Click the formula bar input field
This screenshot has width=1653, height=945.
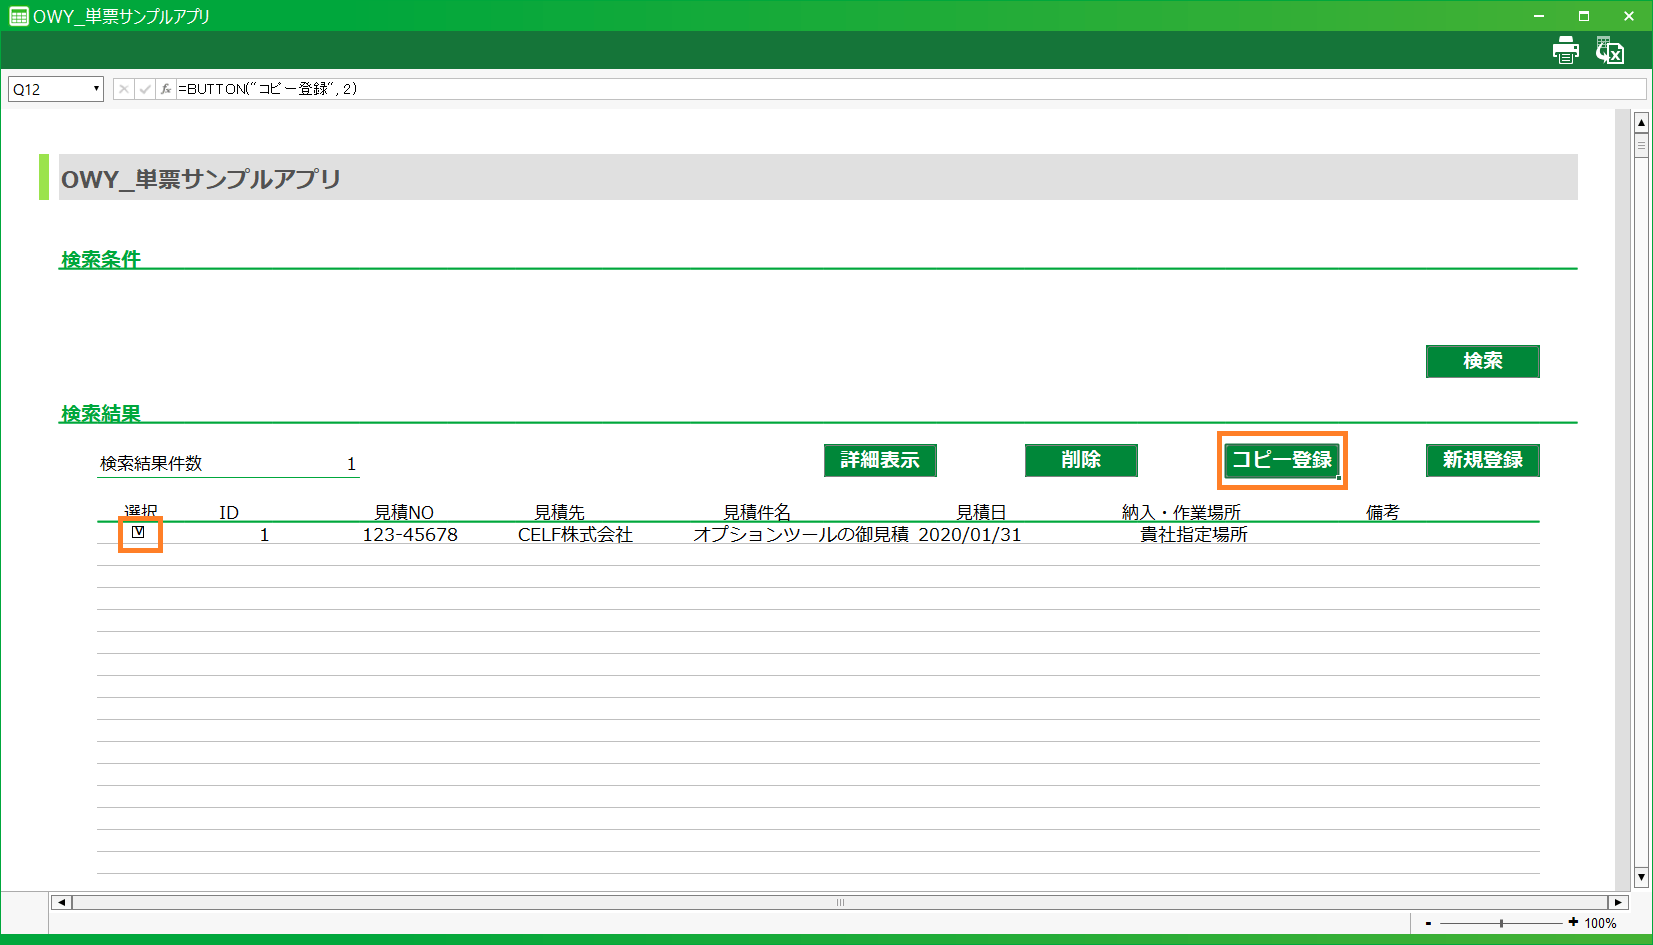(900, 89)
